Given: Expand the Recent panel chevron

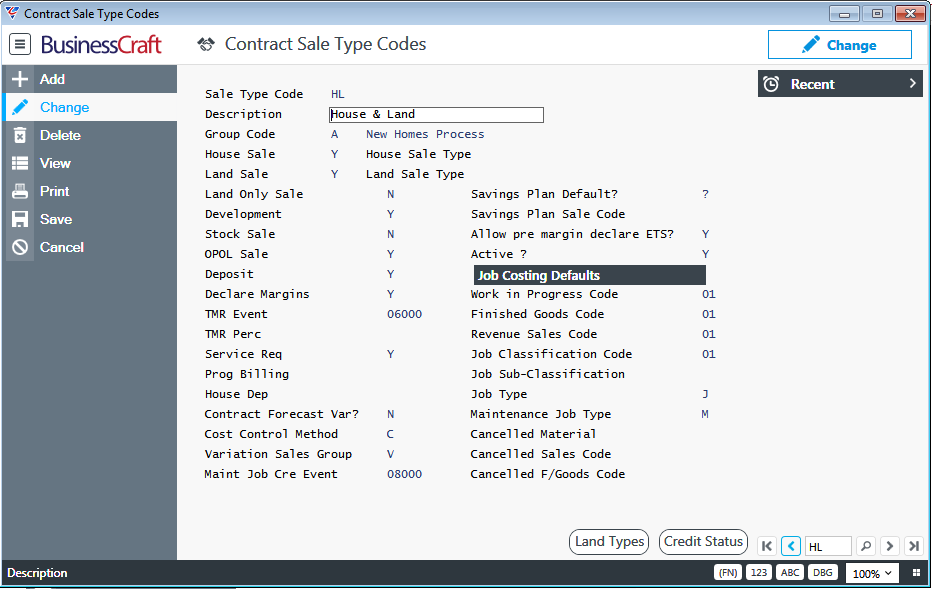Looking at the screenshot, I should tap(912, 84).
